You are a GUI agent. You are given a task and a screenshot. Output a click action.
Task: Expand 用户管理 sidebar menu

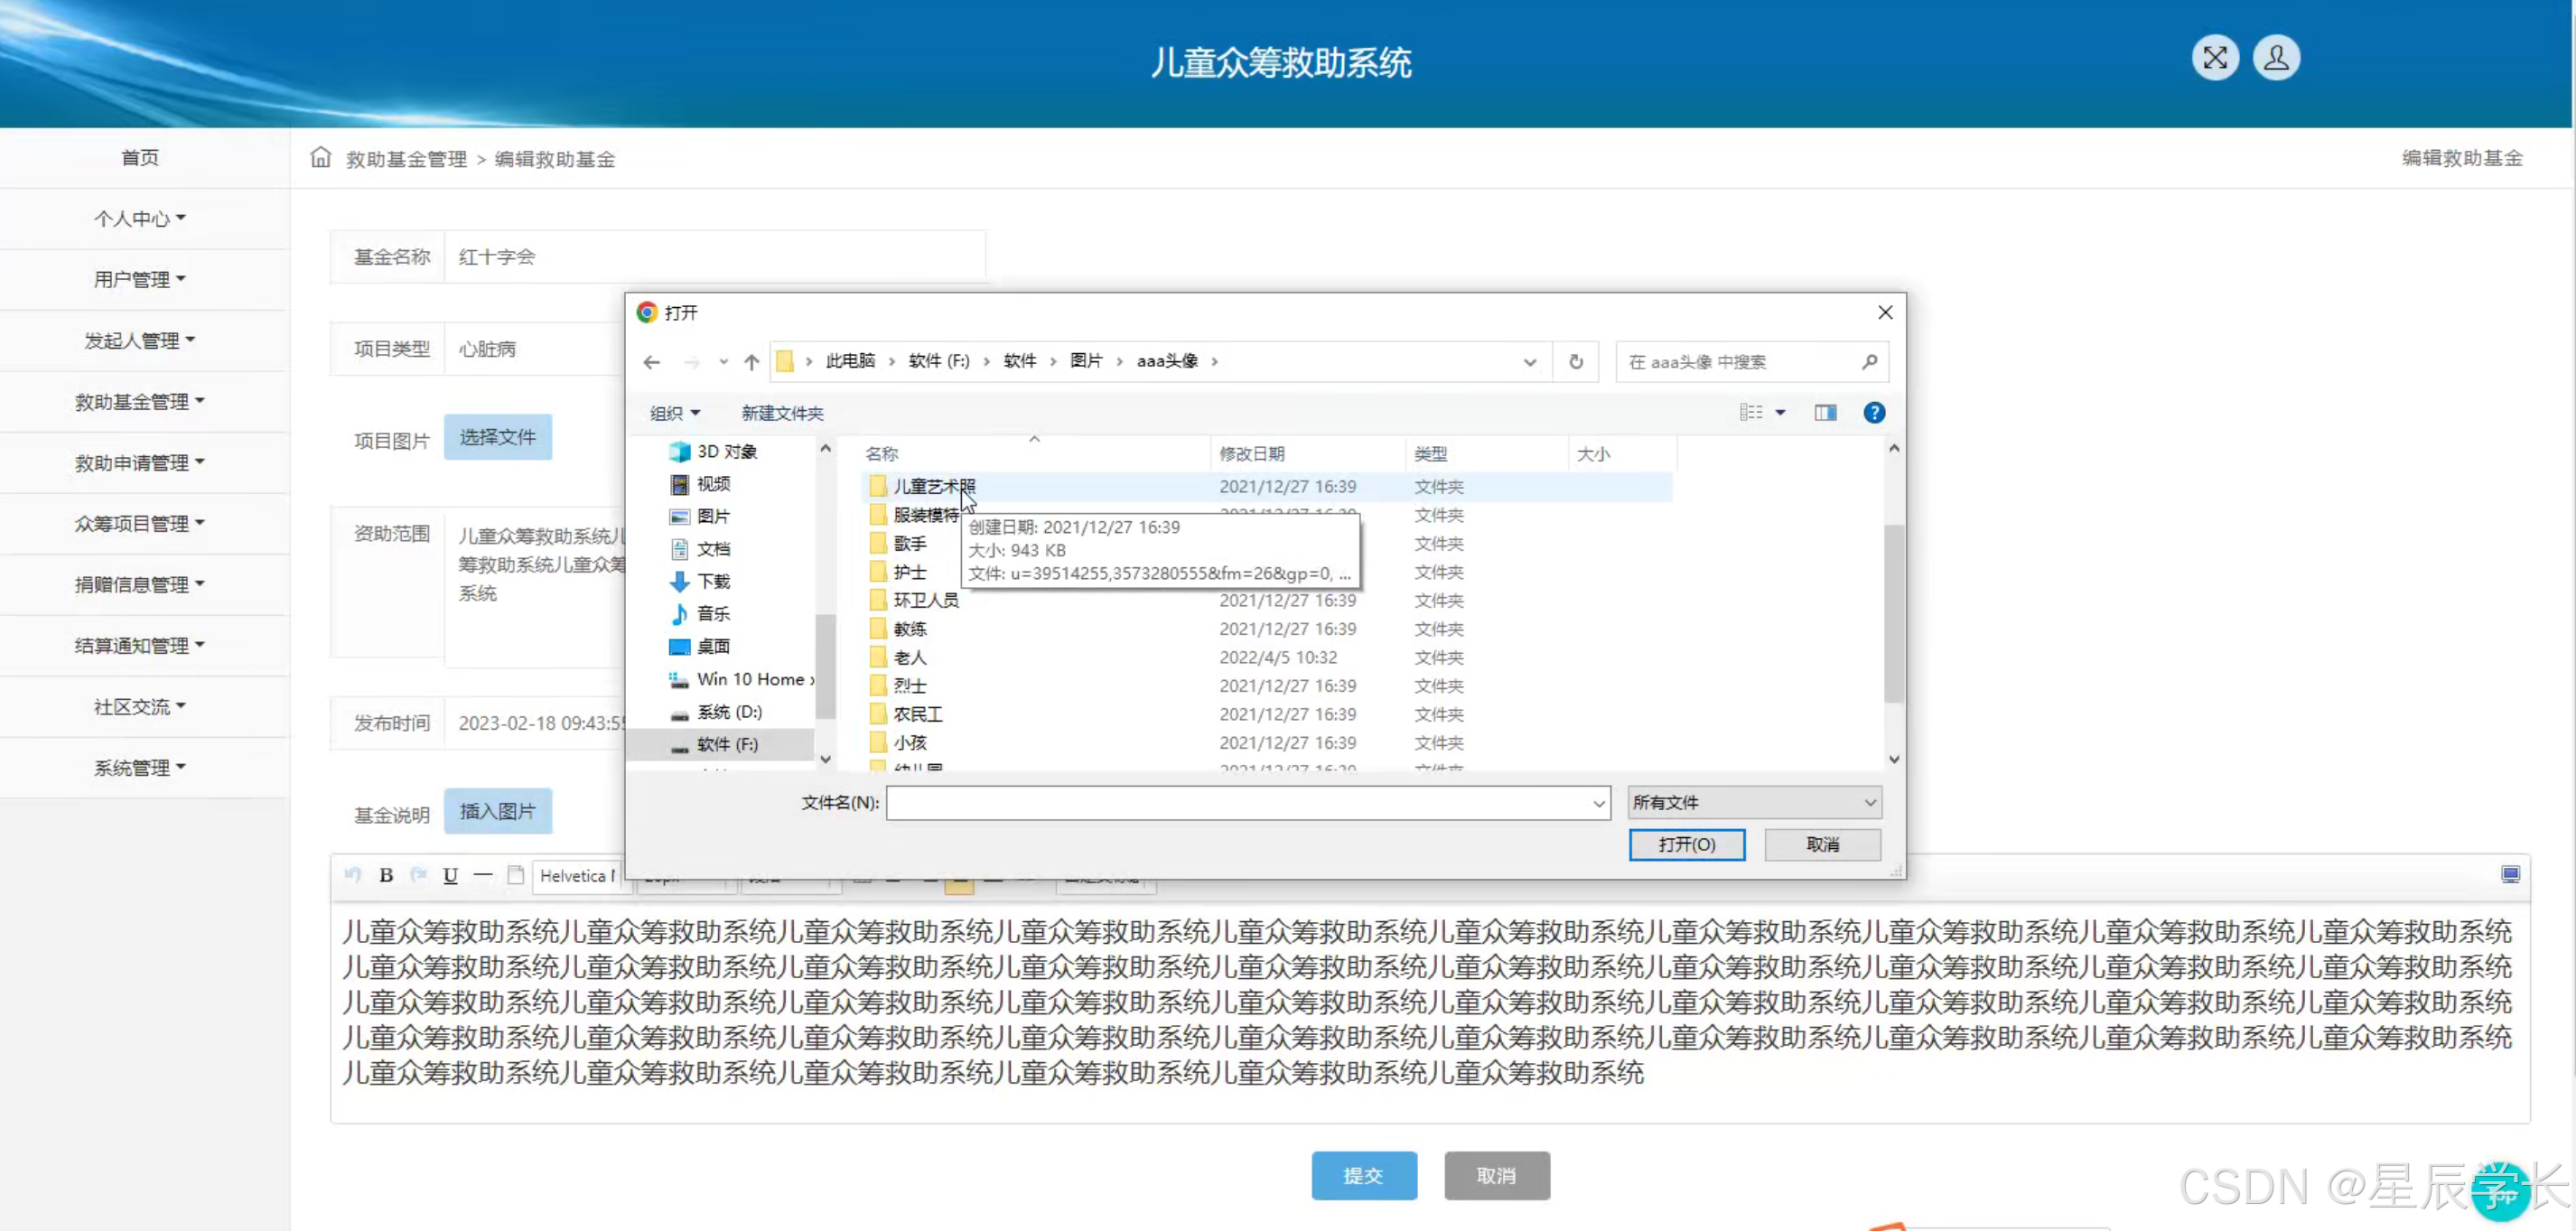[140, 280]
